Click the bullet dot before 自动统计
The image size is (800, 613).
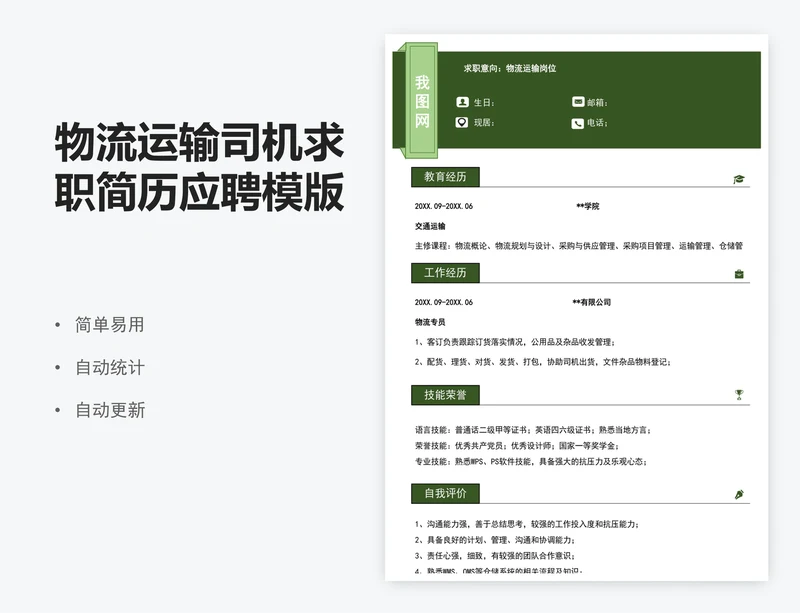[x=57, y=367]
